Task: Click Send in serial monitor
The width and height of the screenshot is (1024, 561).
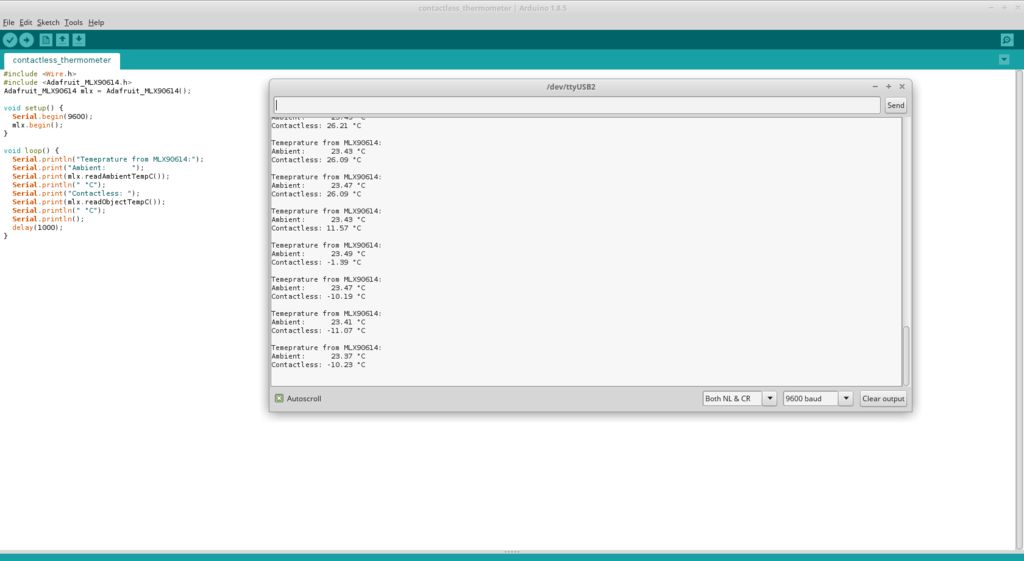Action: 895,105
